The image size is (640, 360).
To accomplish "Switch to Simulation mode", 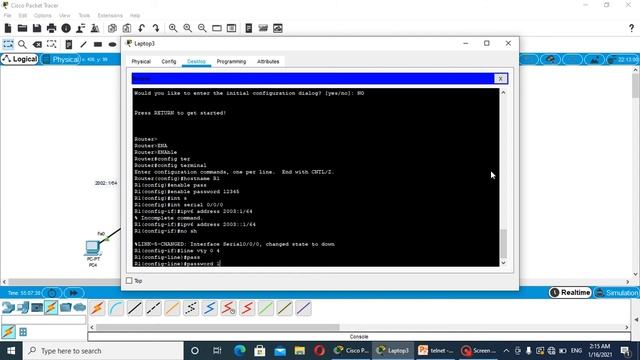I will [x=616, y=293].
